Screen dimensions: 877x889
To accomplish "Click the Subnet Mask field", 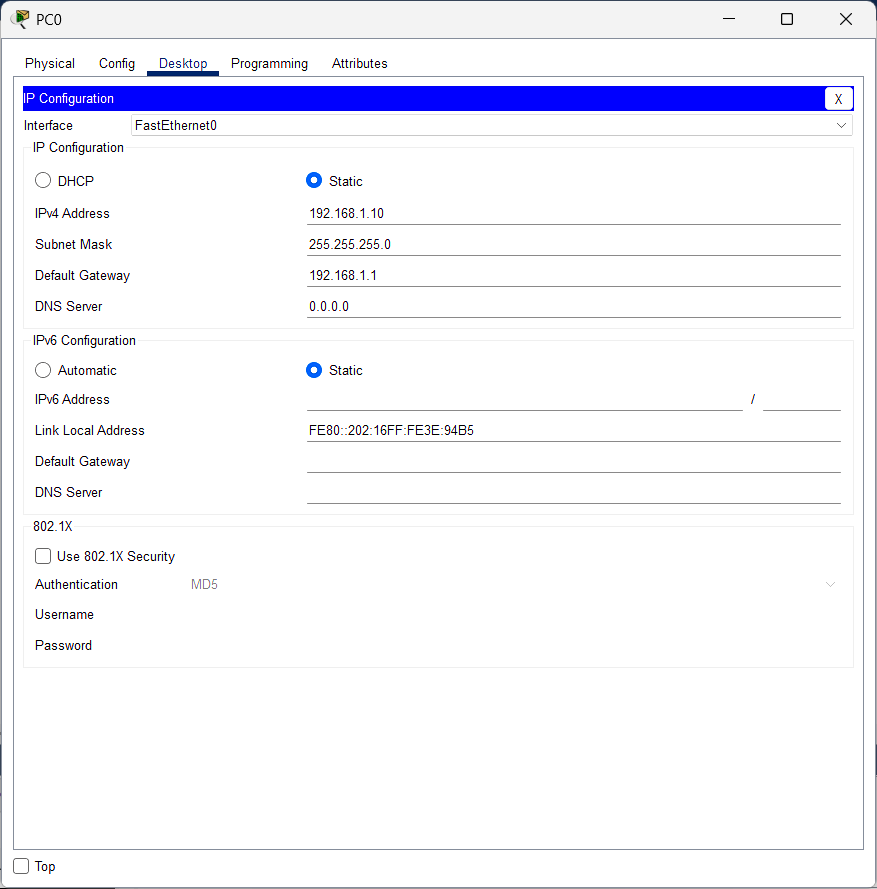I will [x=573, y=244].
